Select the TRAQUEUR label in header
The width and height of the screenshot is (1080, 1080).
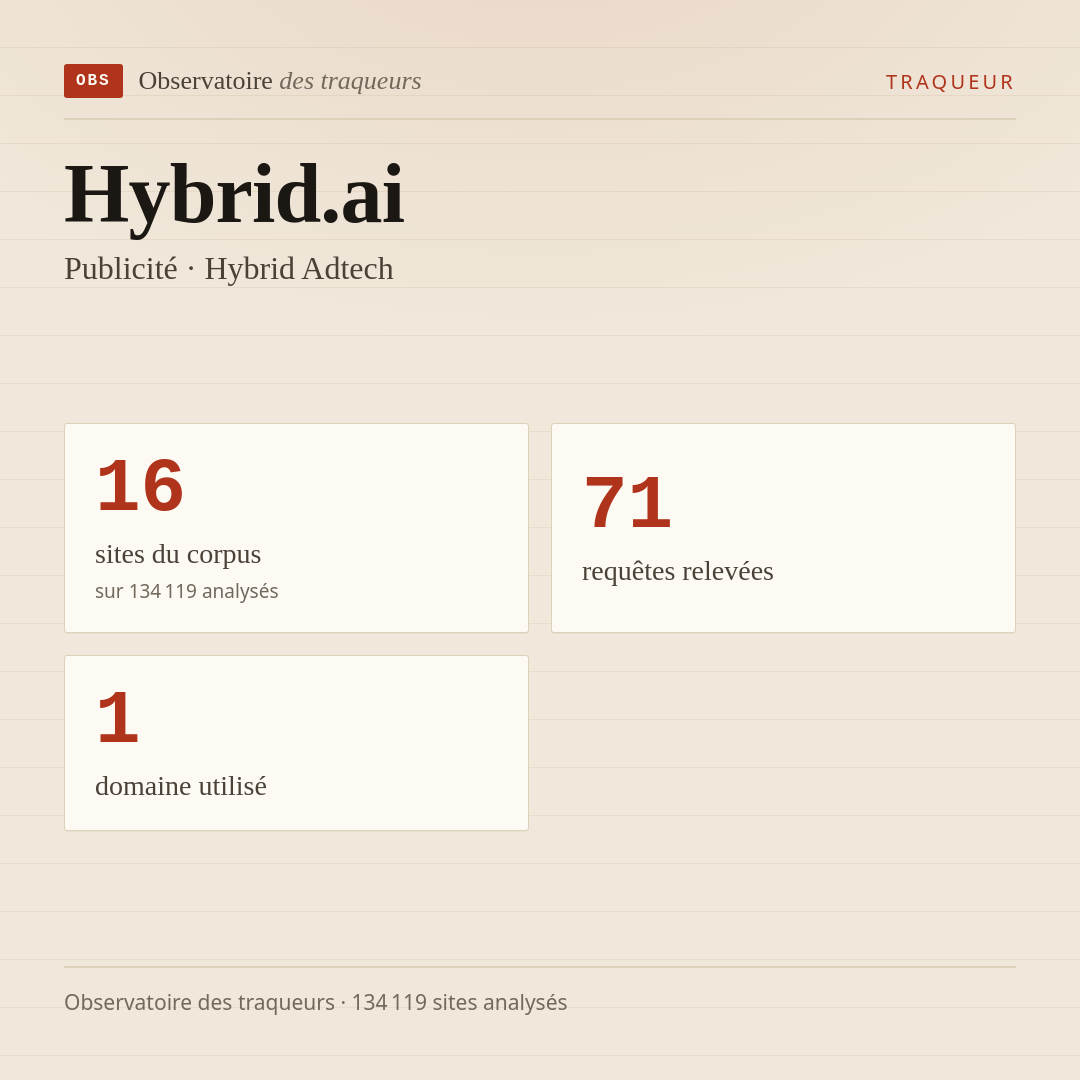point(950,82)
